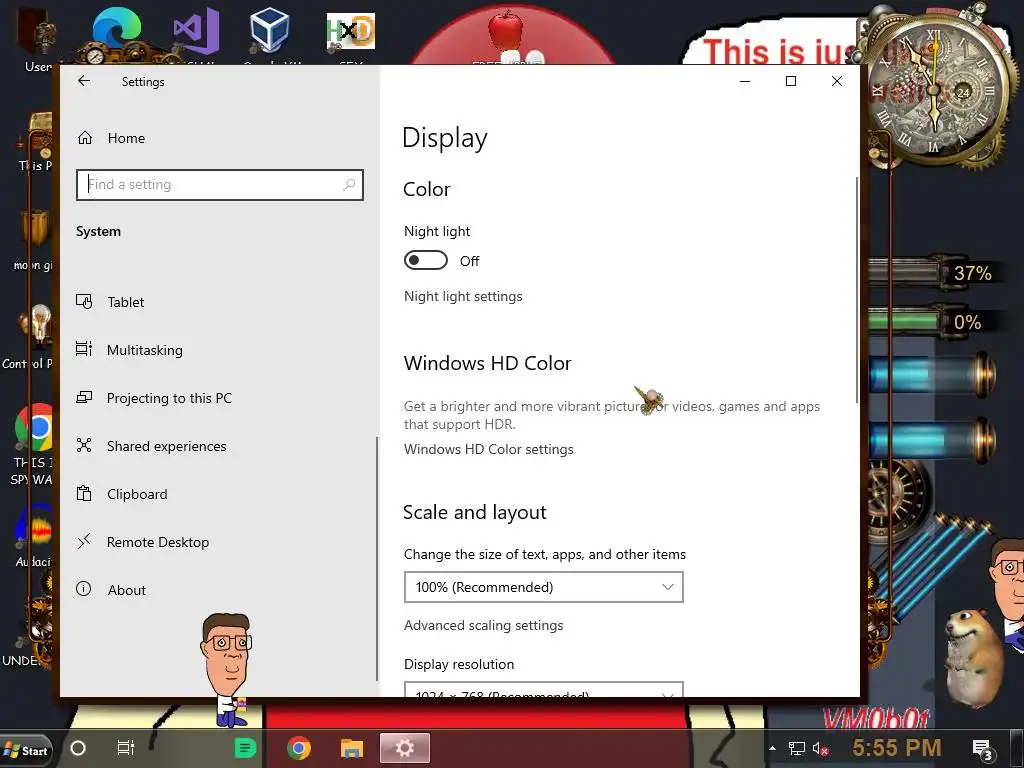
Task: Open the Start menu
Action: click(x=26, y=750)
